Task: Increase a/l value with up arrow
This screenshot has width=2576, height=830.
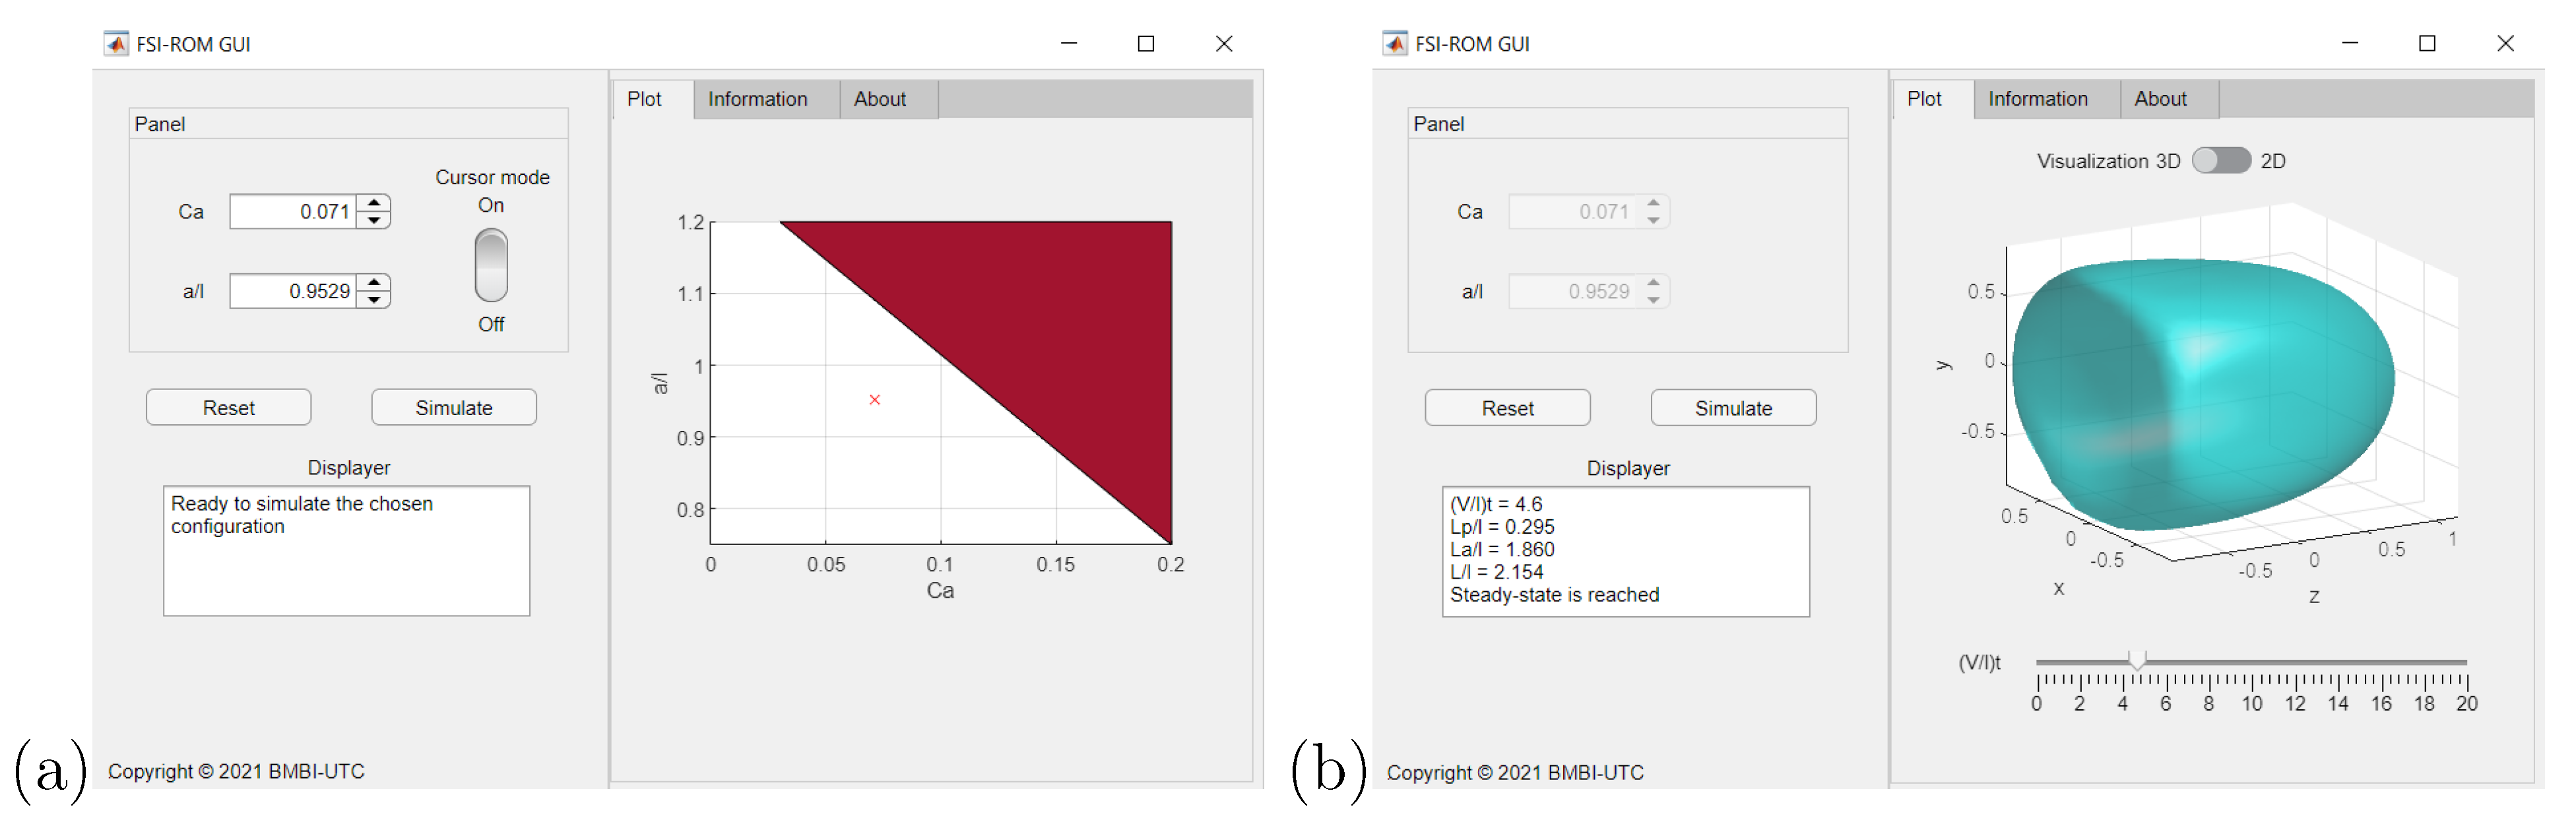Action: 374,283
